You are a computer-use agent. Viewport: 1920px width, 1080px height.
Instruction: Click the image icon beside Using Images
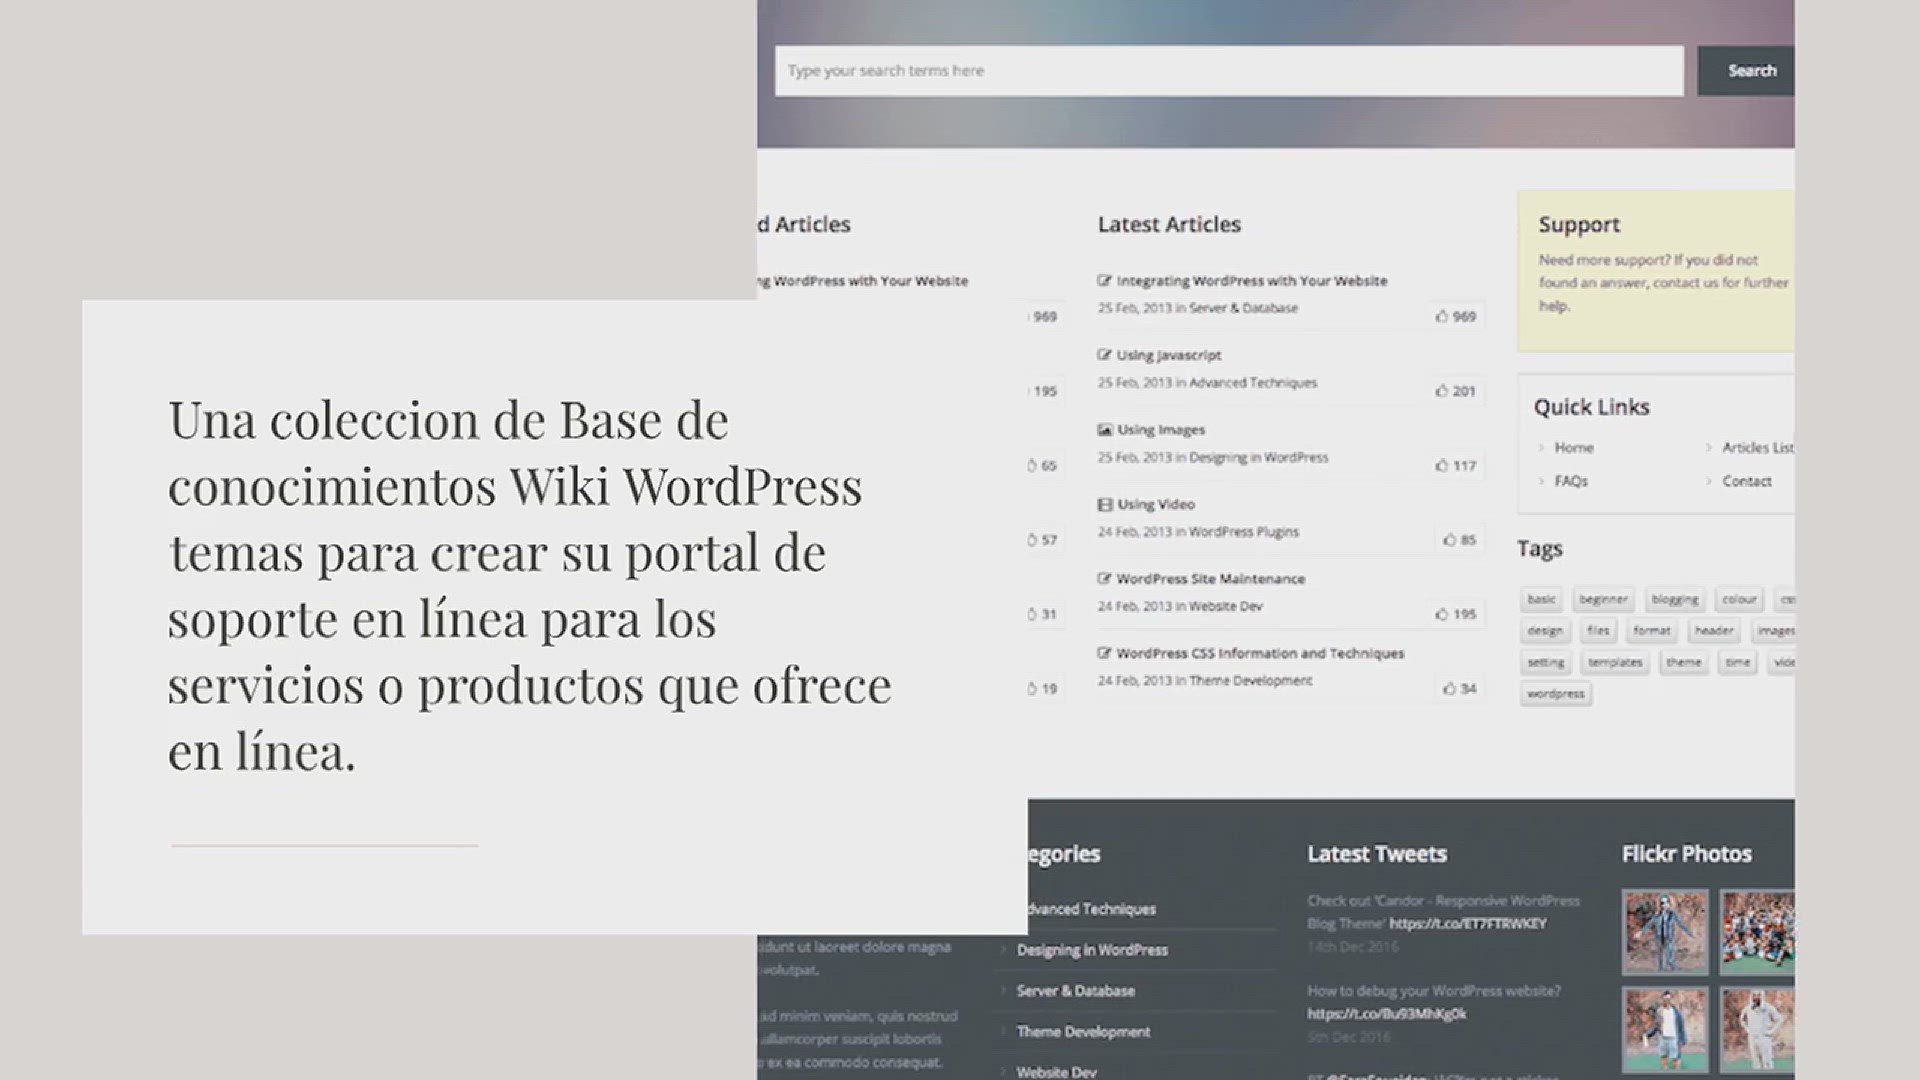1104,430
